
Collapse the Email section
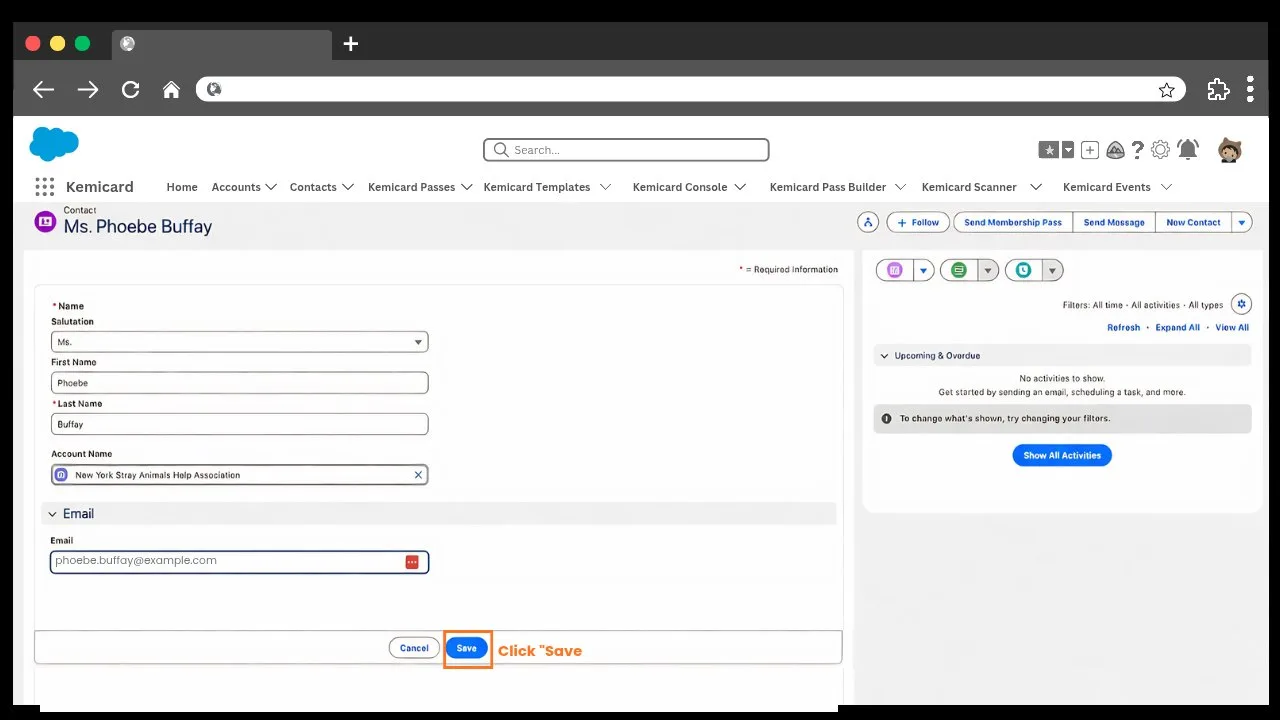point(53,514)
